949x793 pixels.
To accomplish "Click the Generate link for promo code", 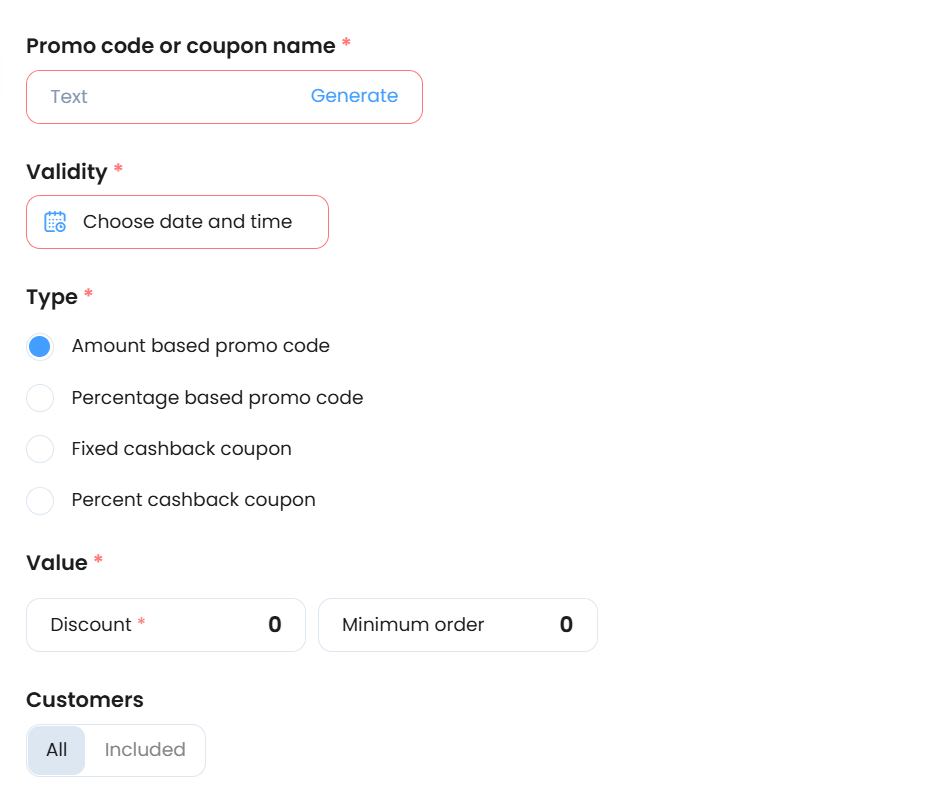I will (x=354, y=96).
